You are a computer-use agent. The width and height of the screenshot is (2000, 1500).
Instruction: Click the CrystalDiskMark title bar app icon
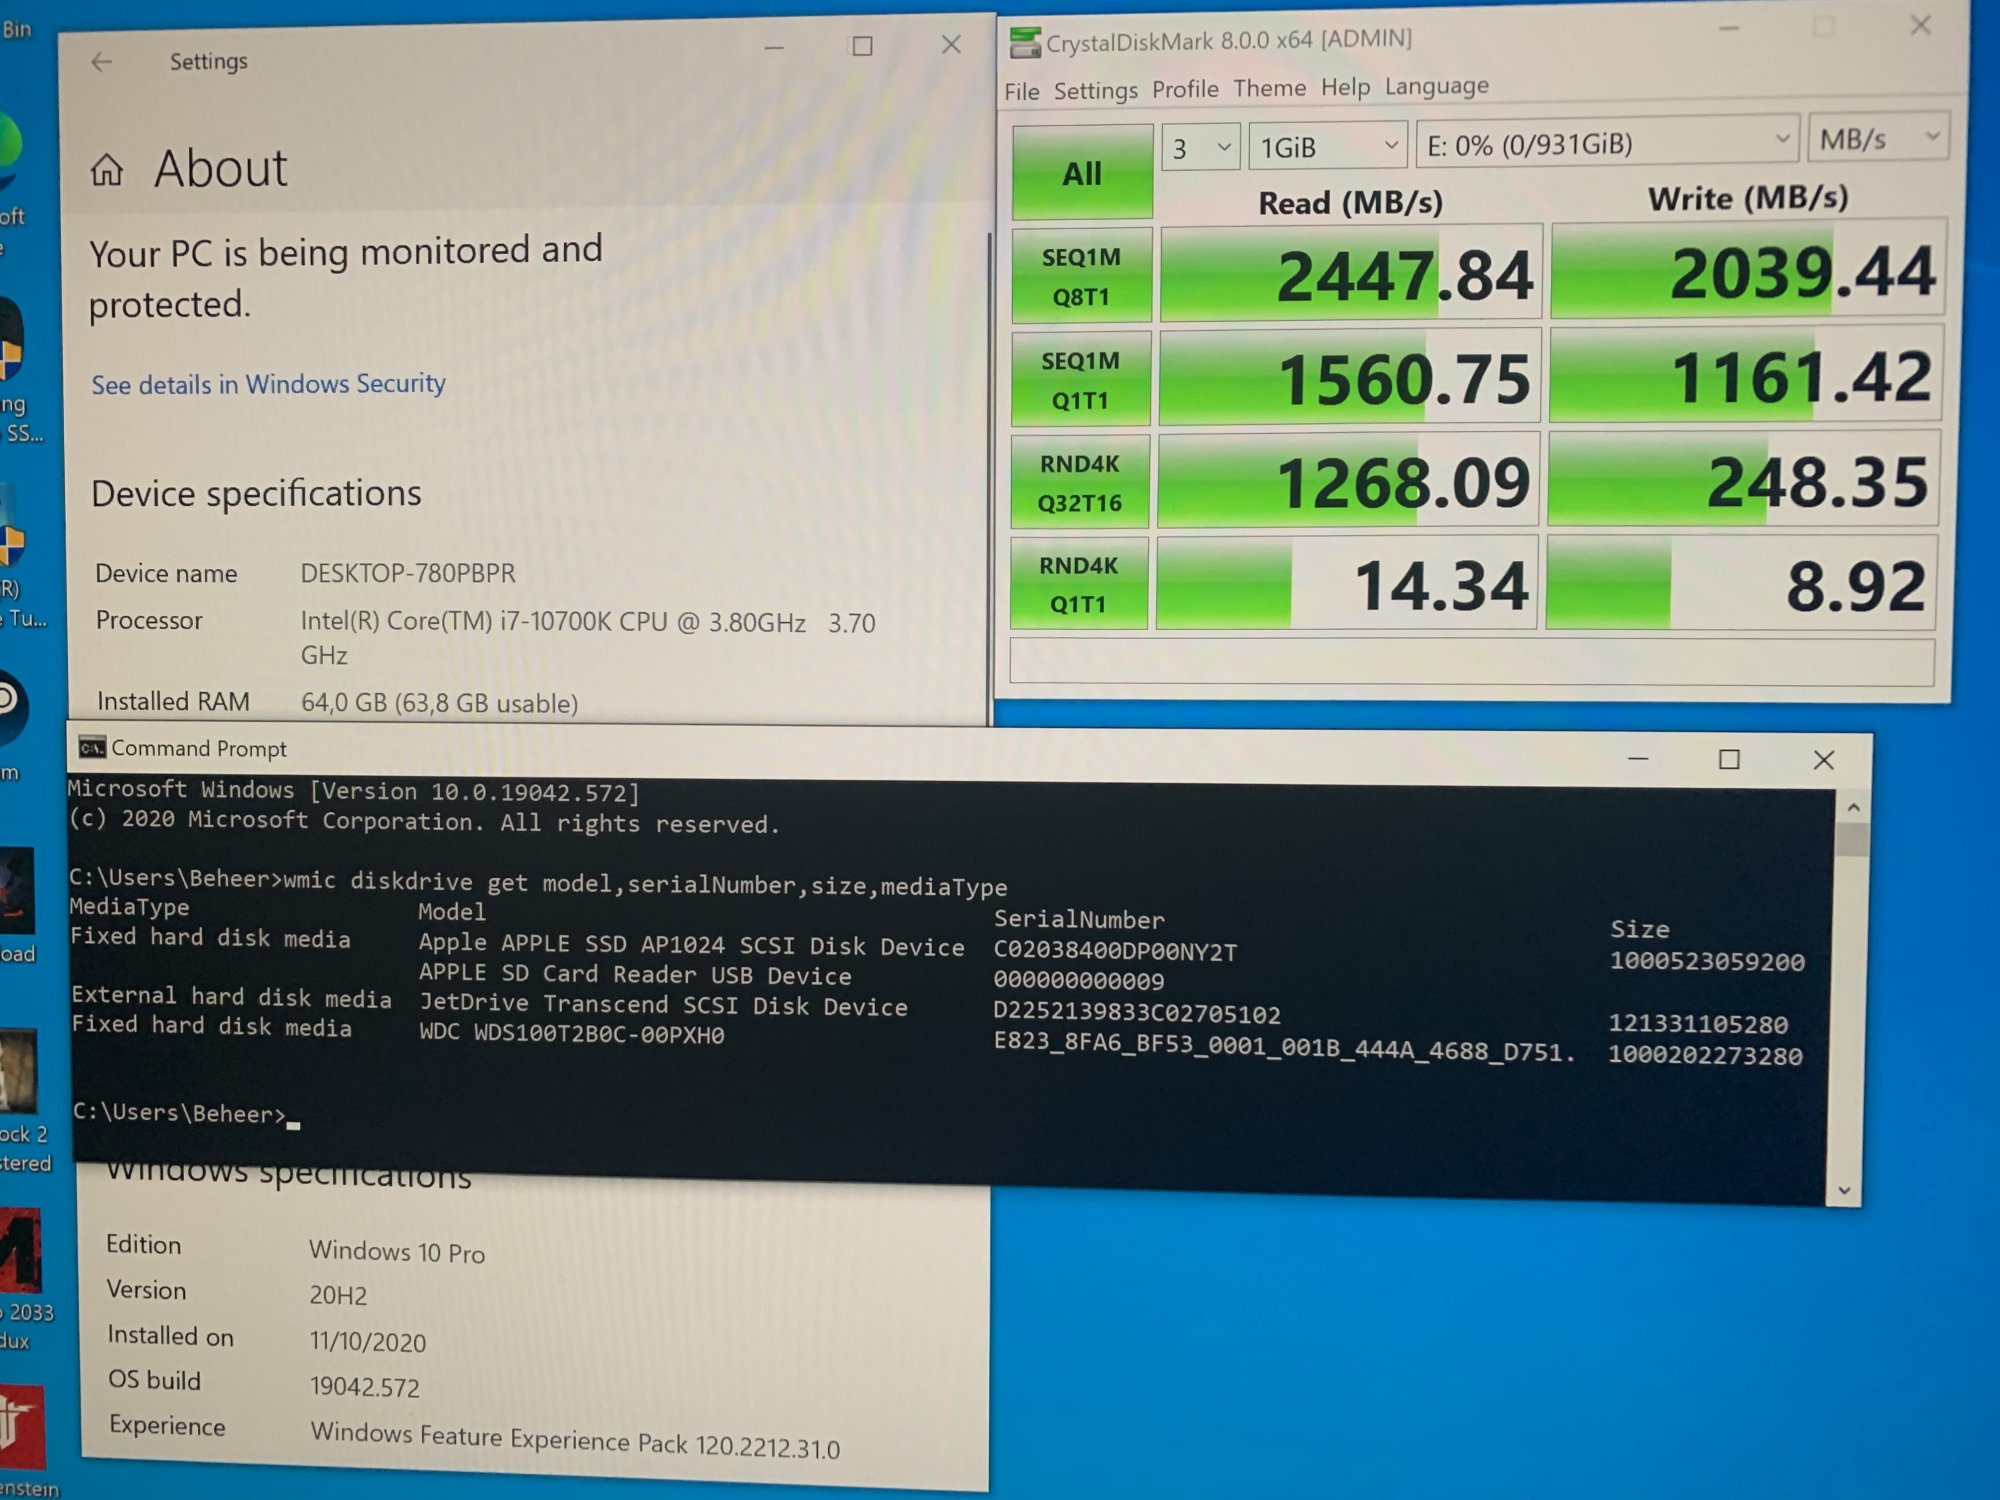coord(1025,42)
